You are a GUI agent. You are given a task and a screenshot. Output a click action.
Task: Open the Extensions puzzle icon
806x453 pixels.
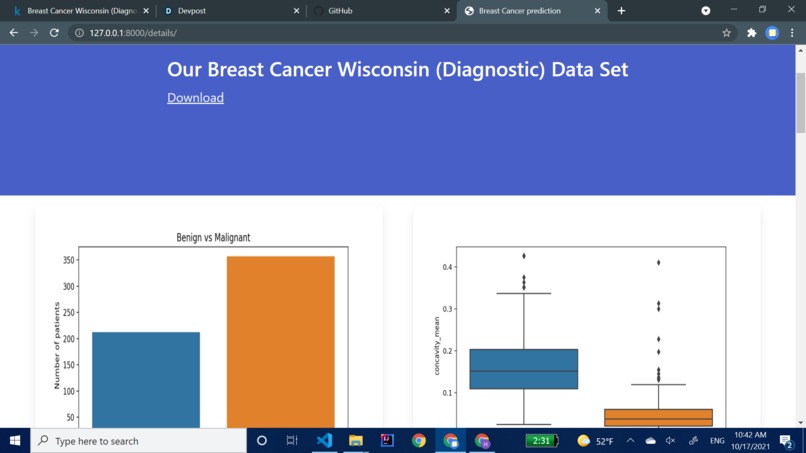[x=752, y=33]
